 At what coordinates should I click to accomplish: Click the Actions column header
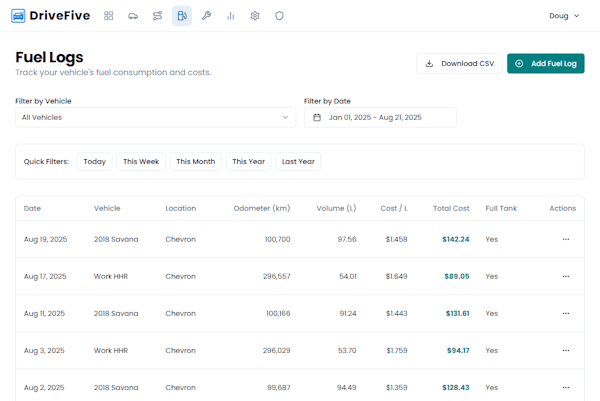coord(562,208)
